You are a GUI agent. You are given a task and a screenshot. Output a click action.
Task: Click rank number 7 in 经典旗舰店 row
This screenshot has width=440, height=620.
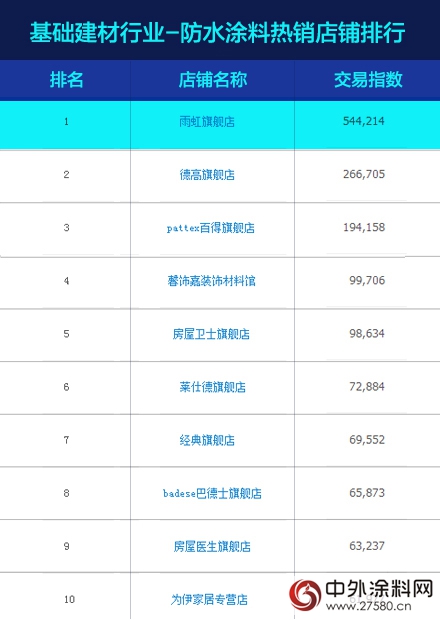tap(66, 440)
